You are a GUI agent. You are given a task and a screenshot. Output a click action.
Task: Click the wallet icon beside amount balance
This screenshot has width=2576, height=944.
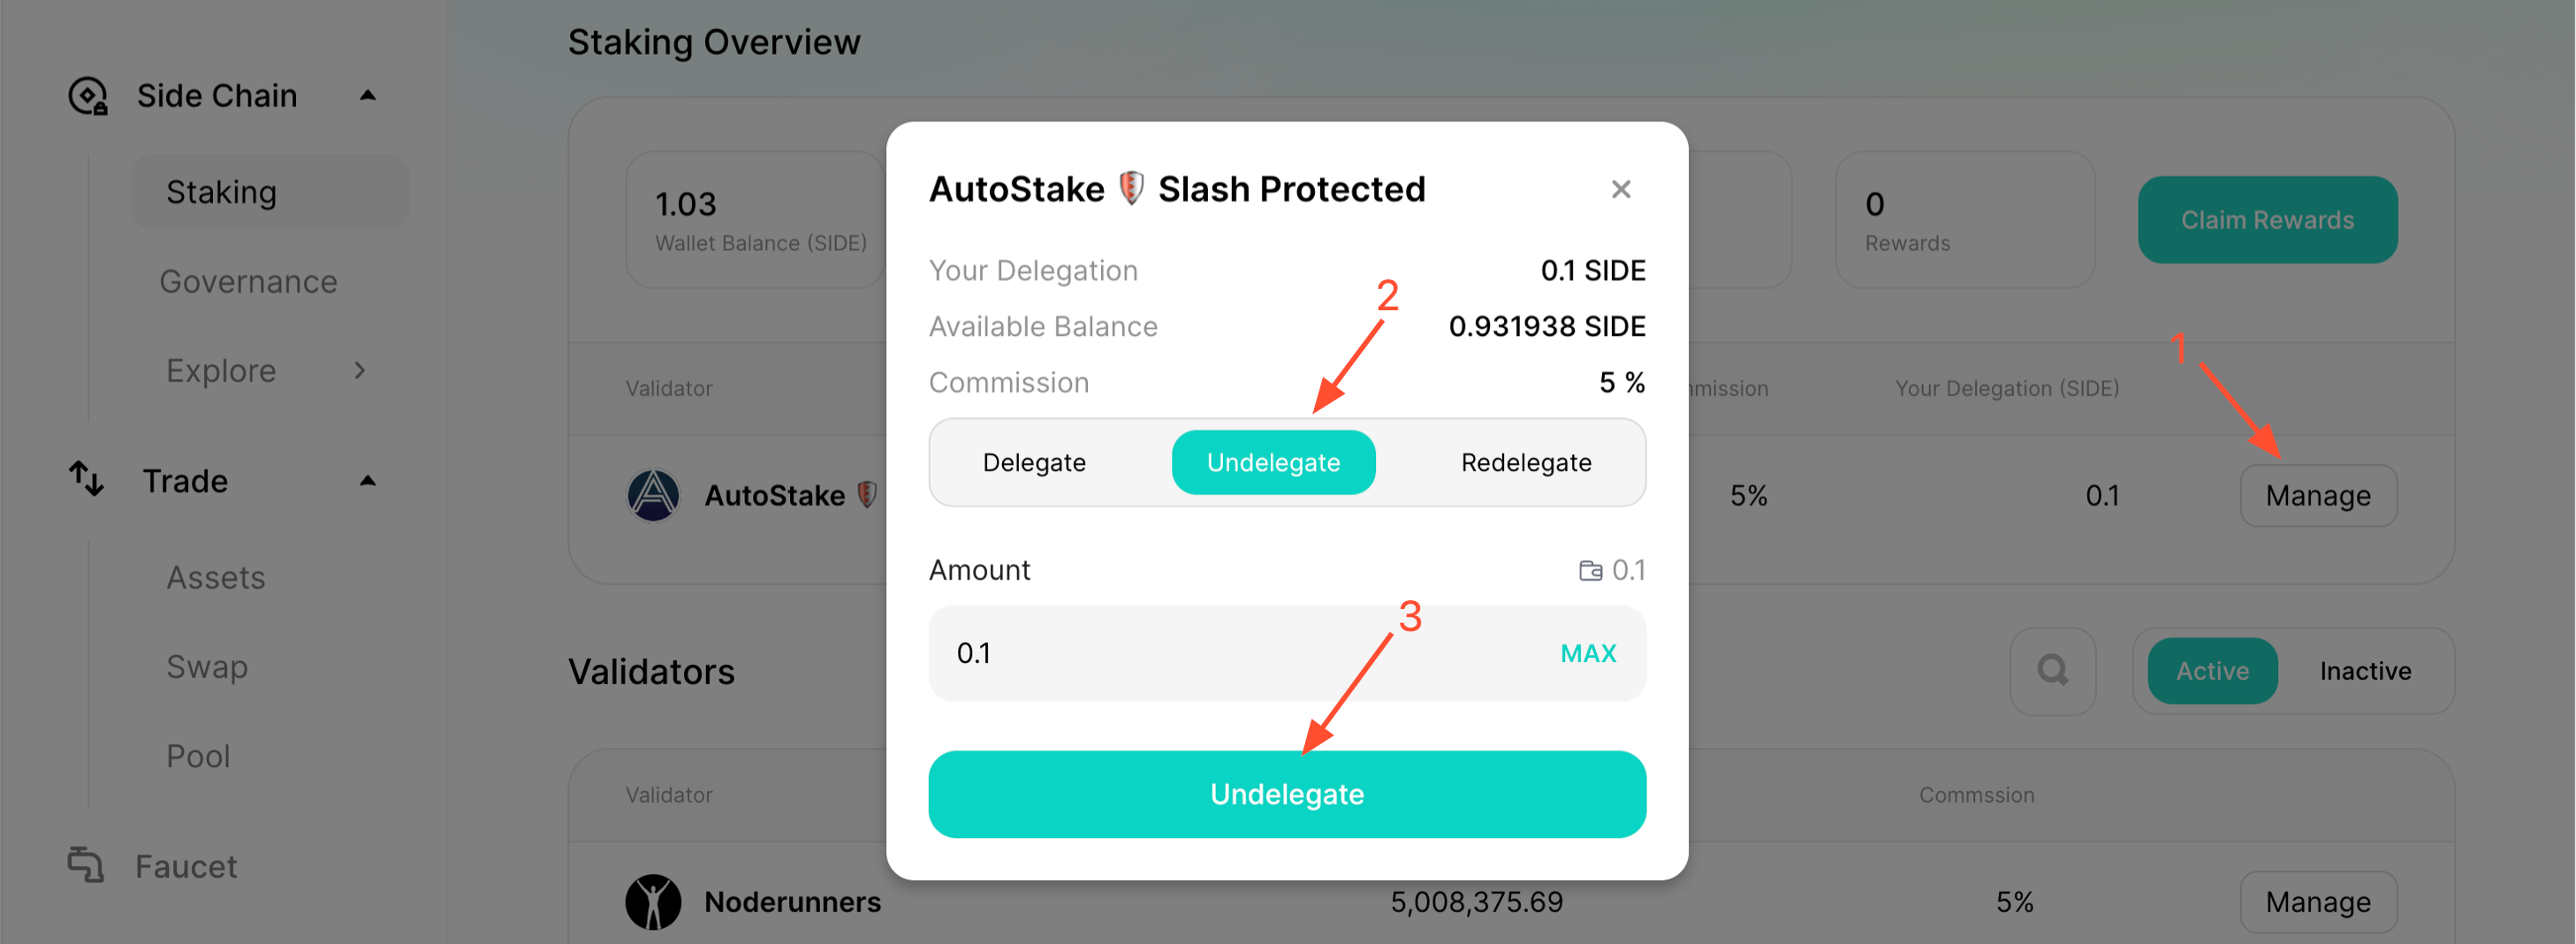pyautogui.click(x=1590, y=570)
